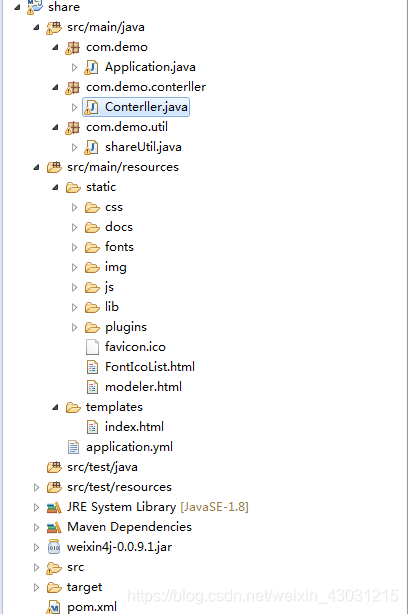Click the shareUtil.java file icon
The image size is (408, 614).
point(92,147)
